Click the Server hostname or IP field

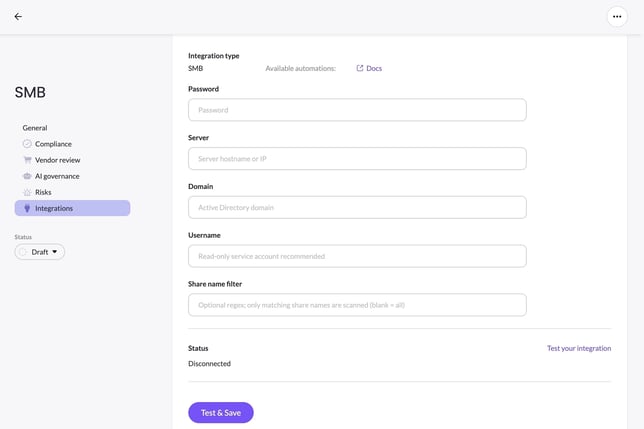click(x=357, y=158)
